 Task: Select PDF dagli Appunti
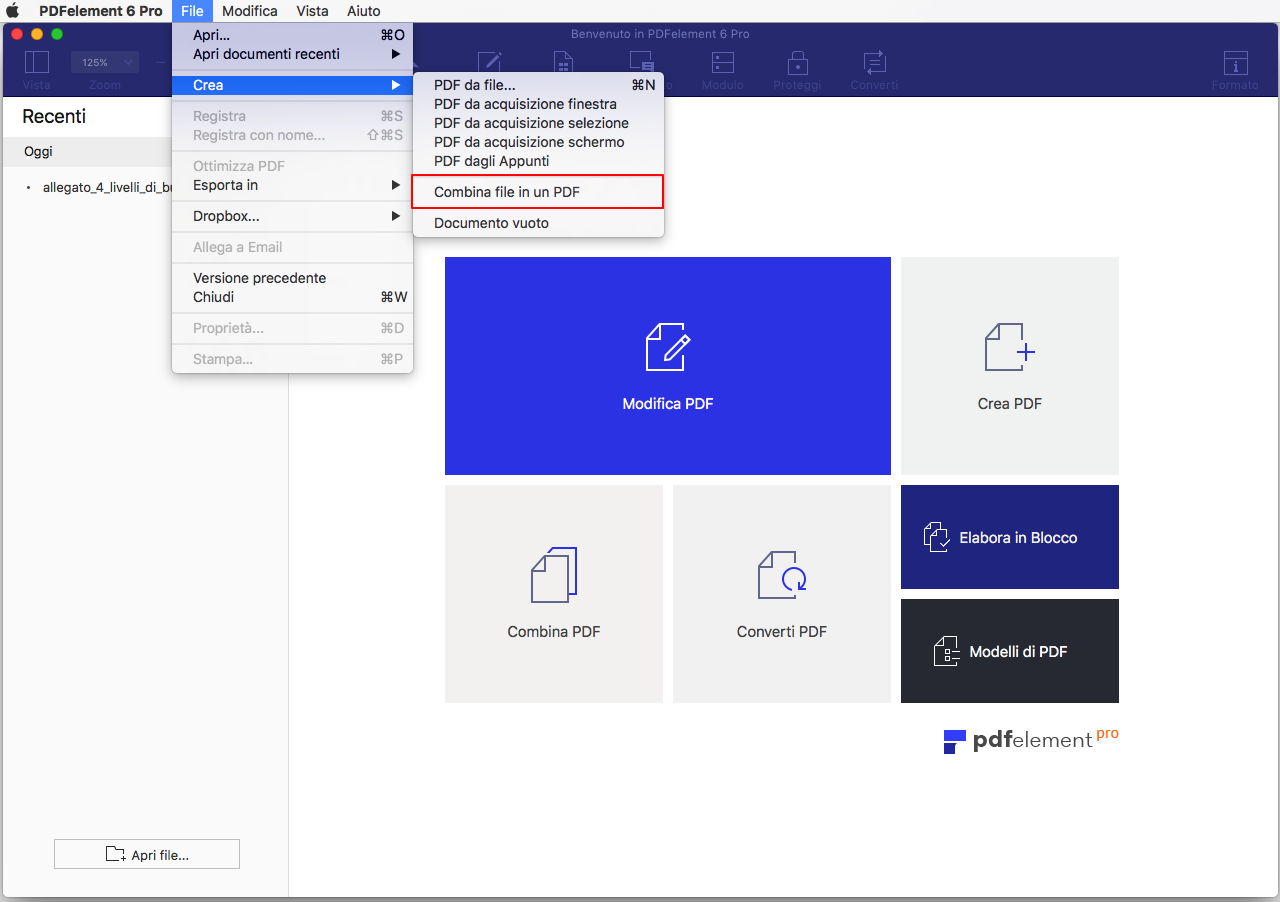coord(538,161)
